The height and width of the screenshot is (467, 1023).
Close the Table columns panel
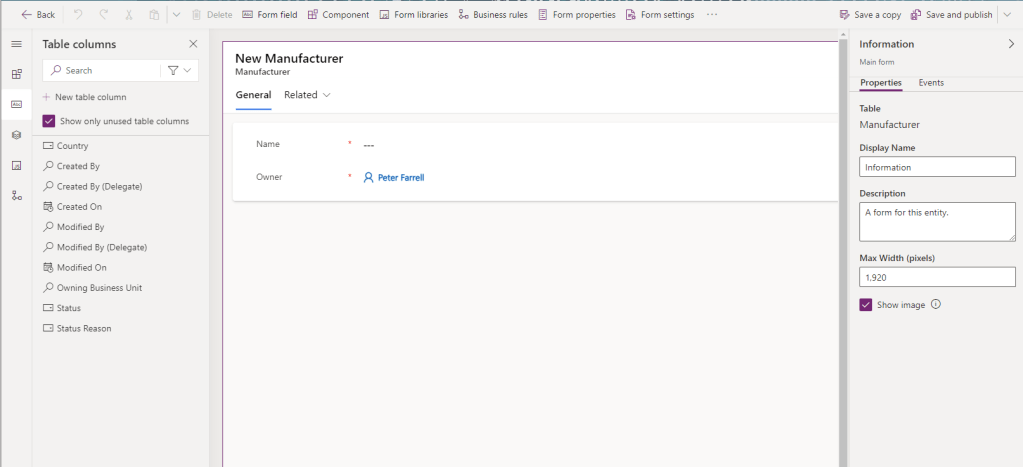(x=193, y=44)
